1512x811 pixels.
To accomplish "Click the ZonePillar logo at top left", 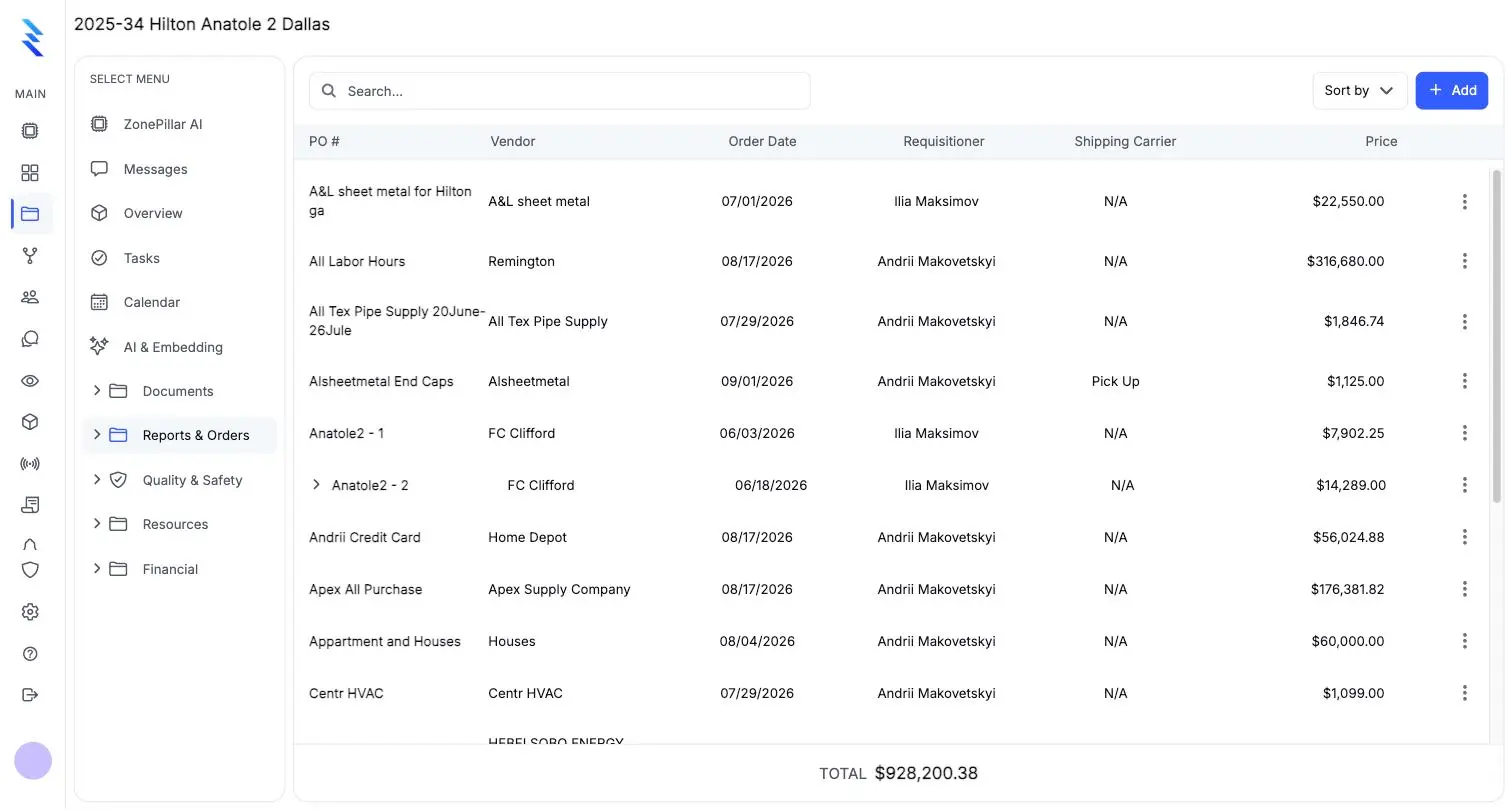I will coord(32,37).
